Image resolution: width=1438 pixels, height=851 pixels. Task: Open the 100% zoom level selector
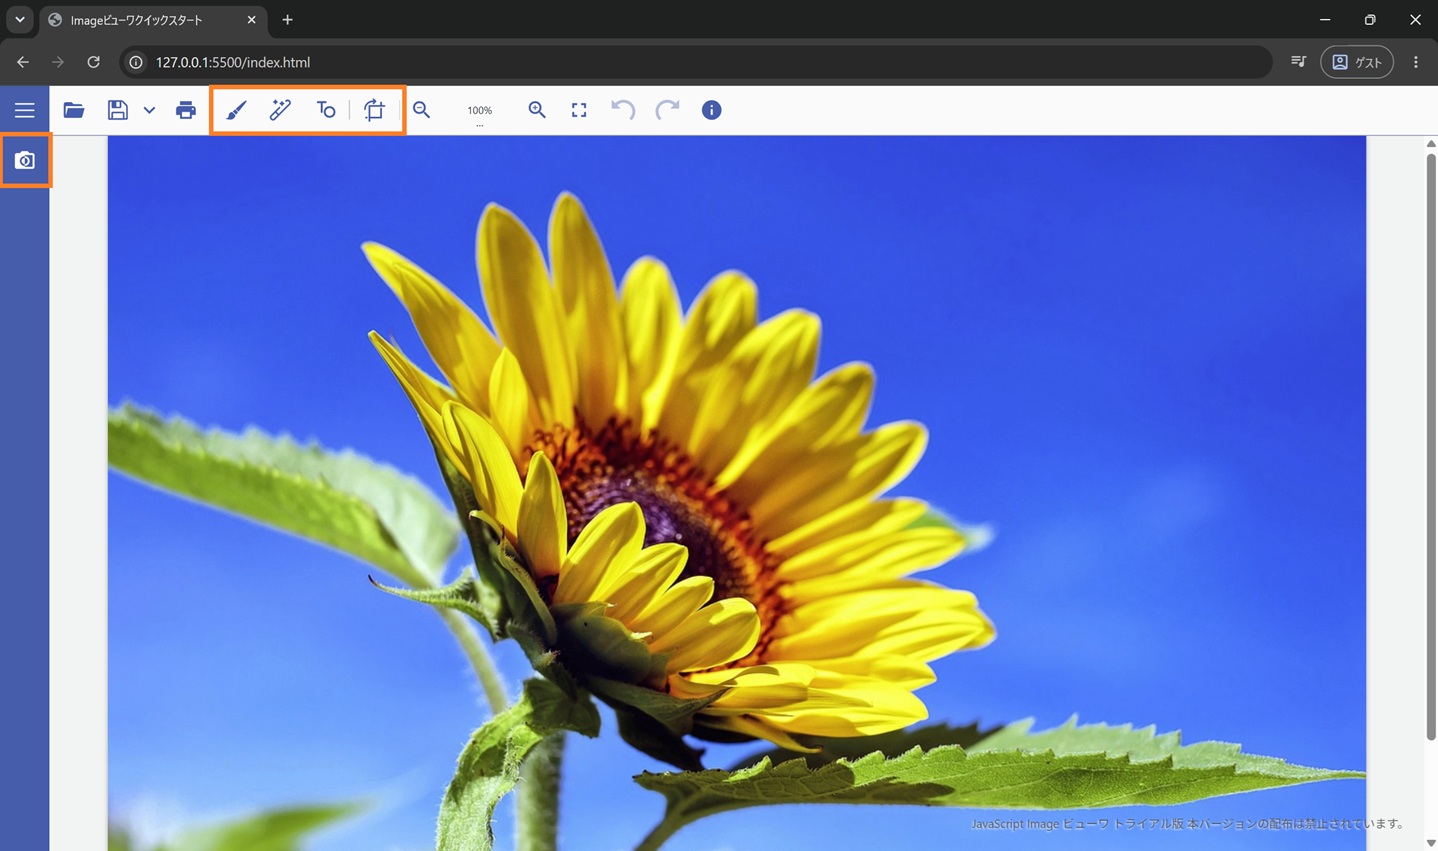point(480,112)
